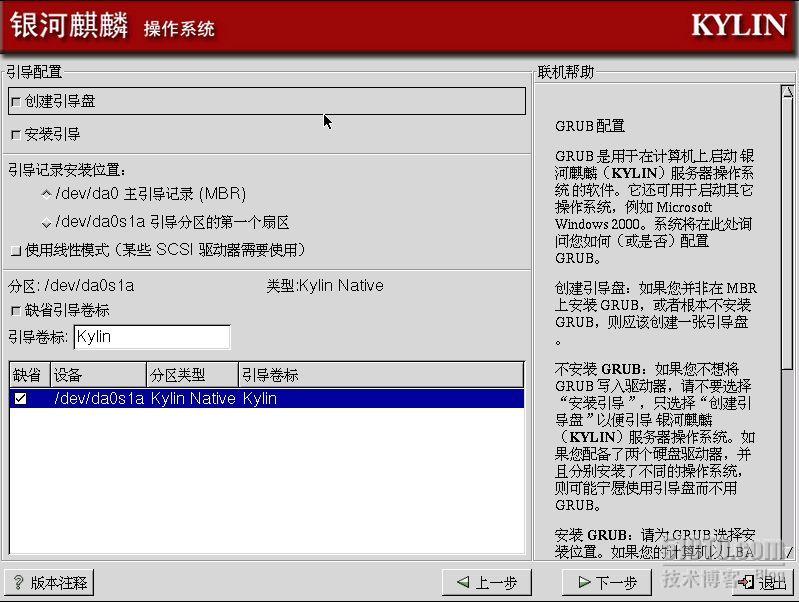Click the 分区类型 column header
The image size is (799, 602).
193,375
